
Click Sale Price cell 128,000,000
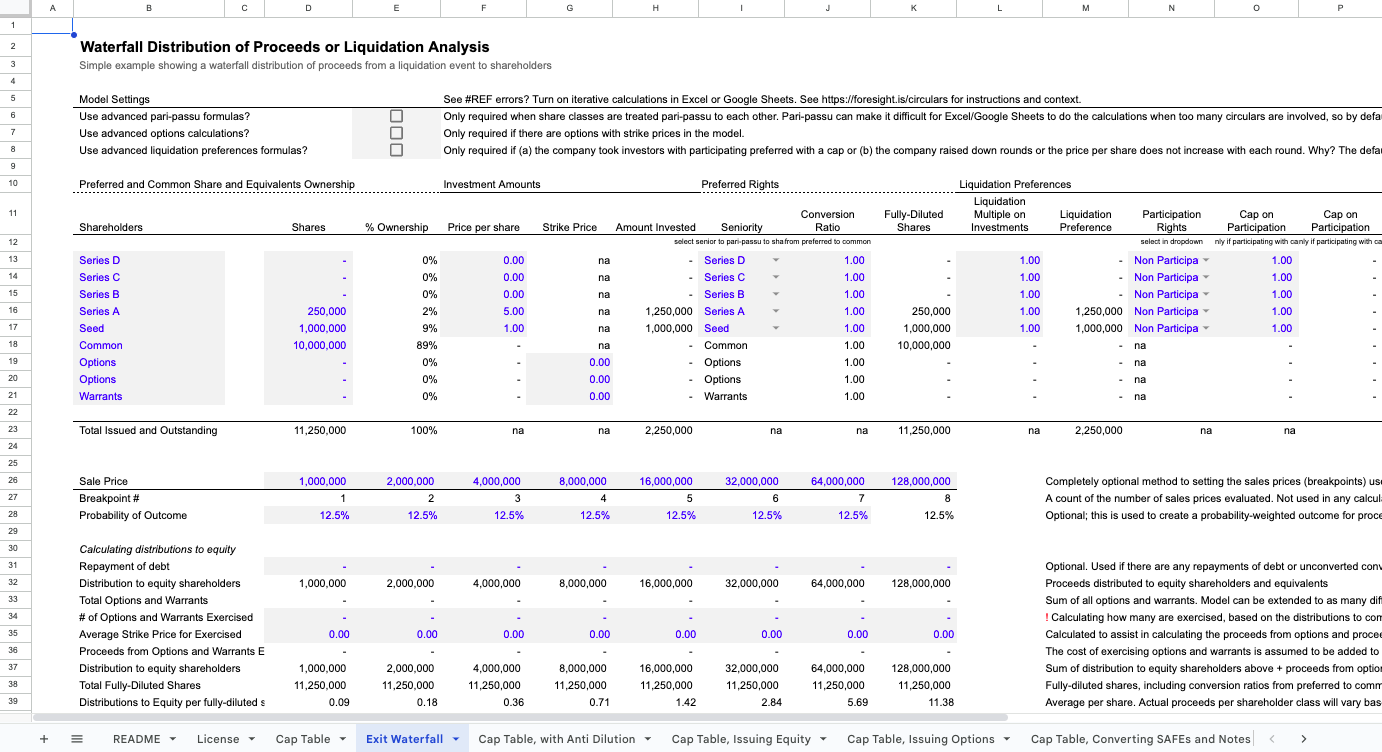coord(913,481)
